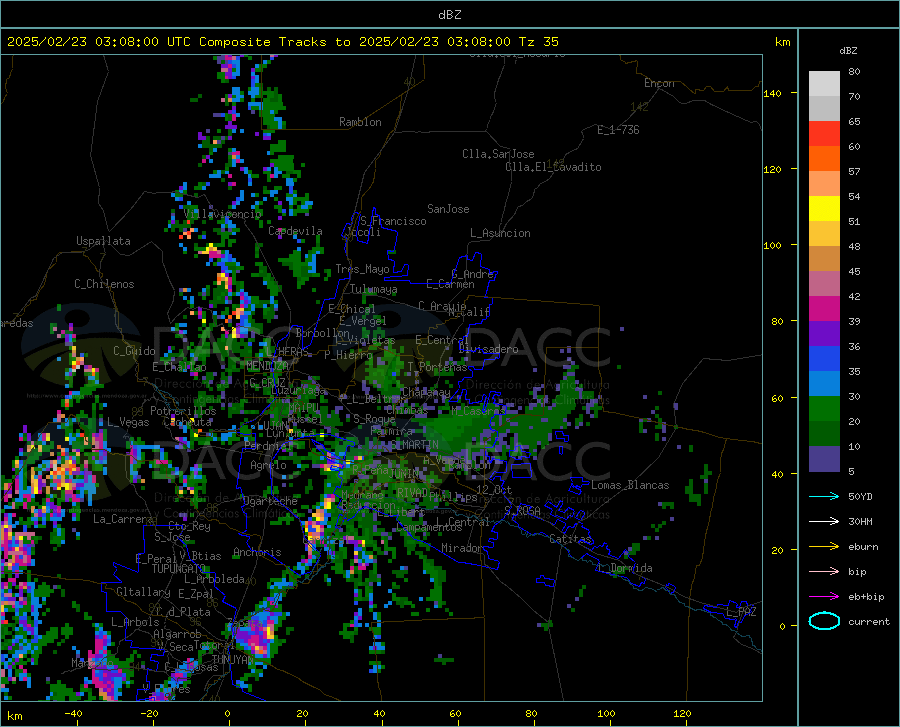The width and height of the screenshot is (900, 727).
Task: Click the Ramblon map label
Action: click(360, 122)
